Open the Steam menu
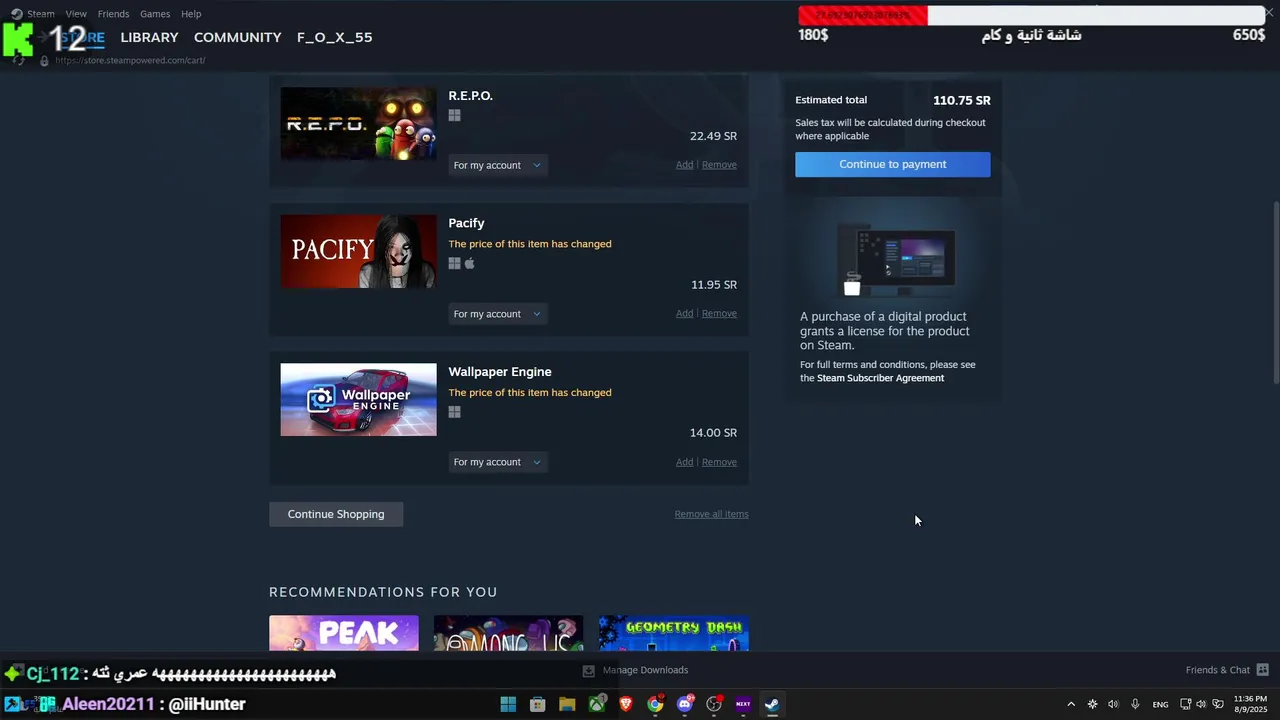This screenshot has width=1280, height=720. [x=41, y=14]
